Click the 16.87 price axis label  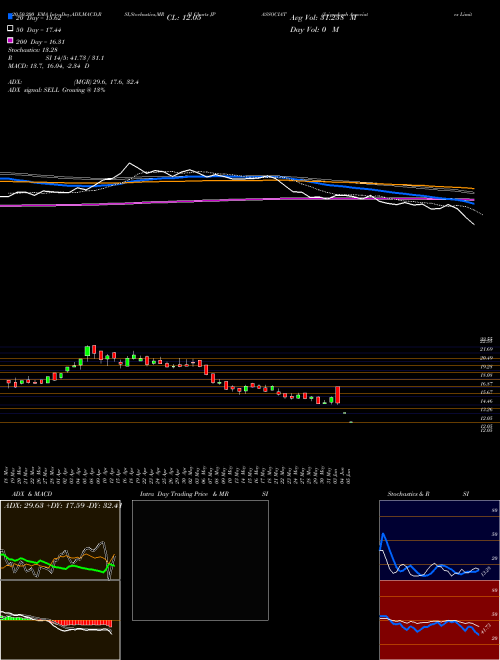[487, 384]
